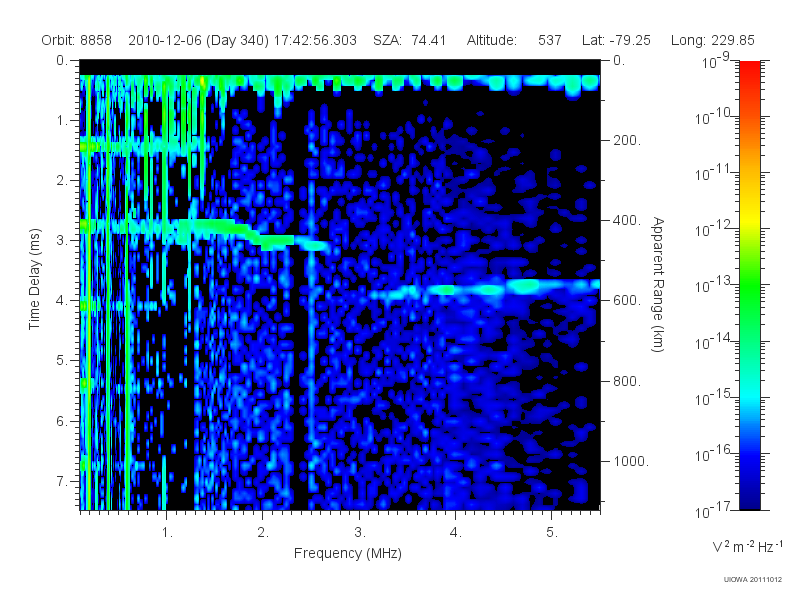Screen dimensions: 800x600
Task: Click the "Orbit: 8858" header text
Action: pyautogui.click(x=77, y=40)
